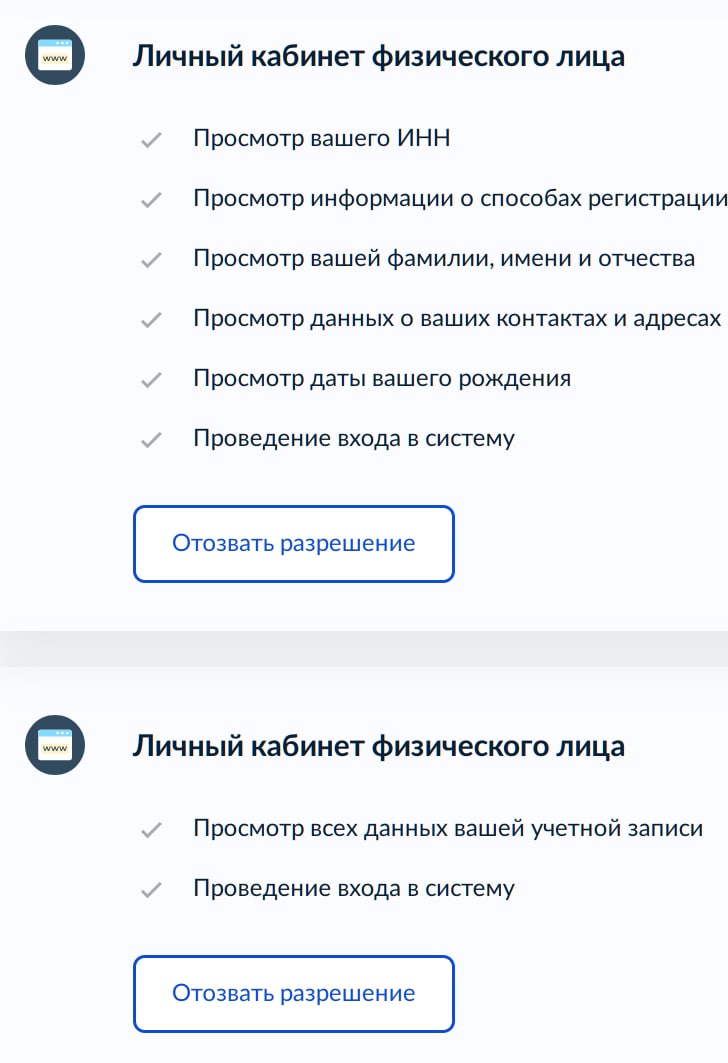Click the checkmark beside «Просмотр даты вашего рождения»
Image resolution: width=728 pixels, height=1063 pixels.
(x=151, y=380)
